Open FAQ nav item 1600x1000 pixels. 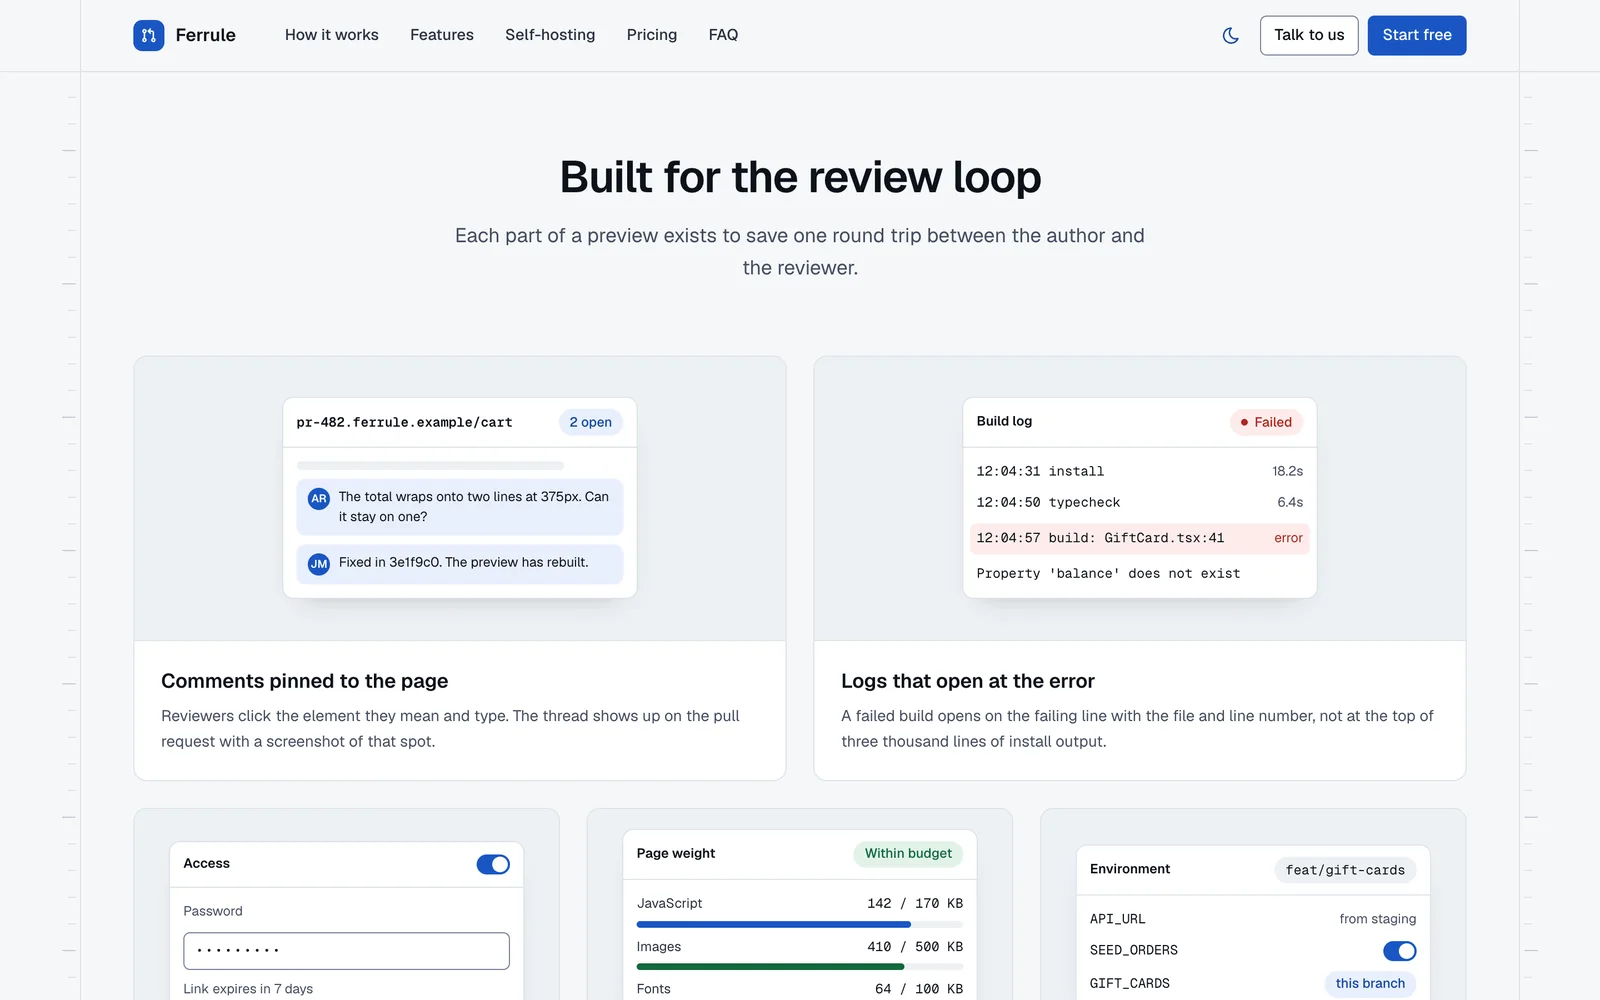[x=723, y=35]
